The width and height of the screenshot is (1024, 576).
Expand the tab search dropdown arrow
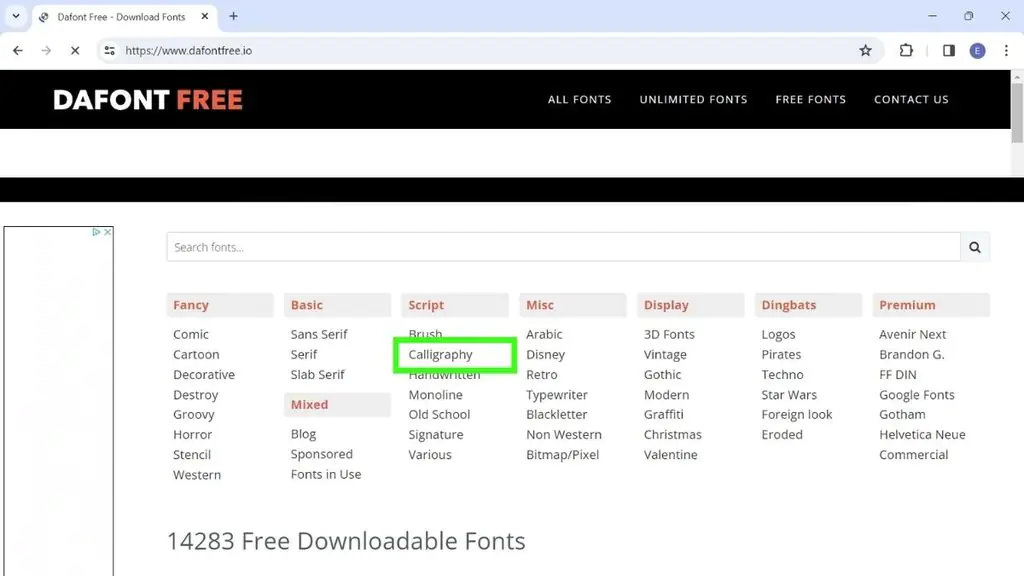[16, 16]
